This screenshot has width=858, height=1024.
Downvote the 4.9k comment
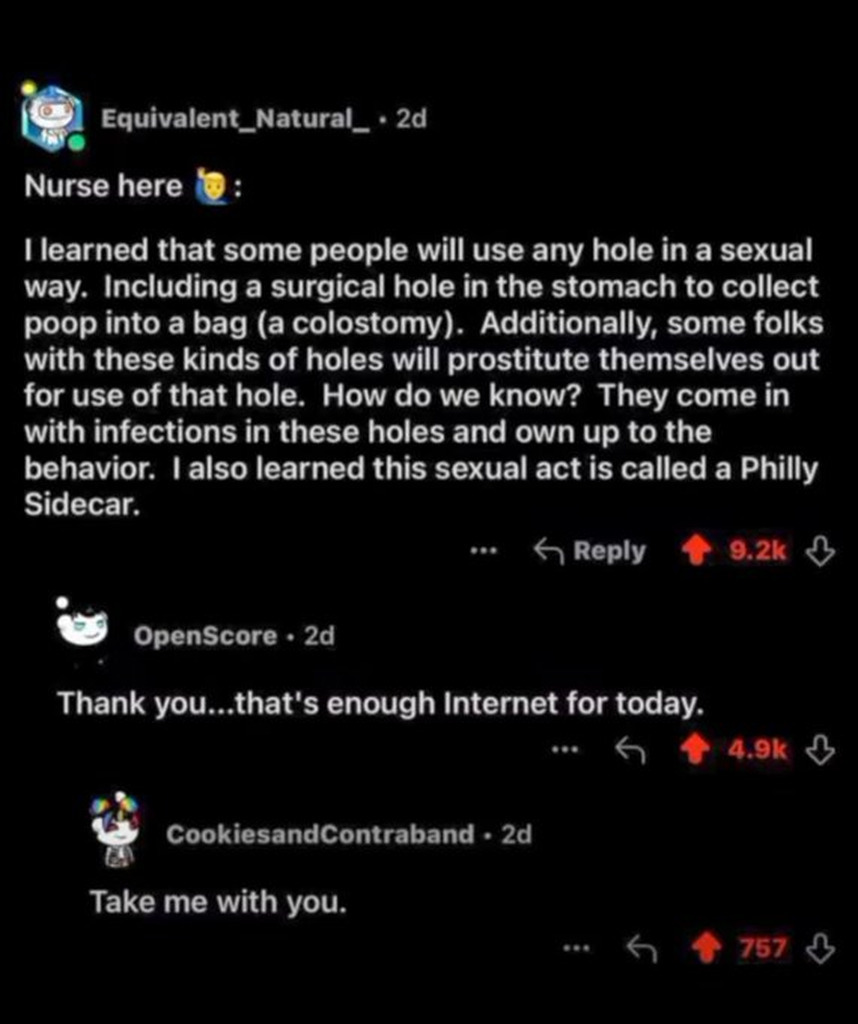tap(820, 749)
